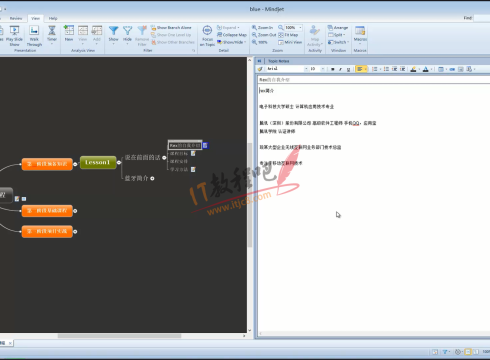The image size is (490, 360).
Task: Click the font color button
Action: coord(425,69)
